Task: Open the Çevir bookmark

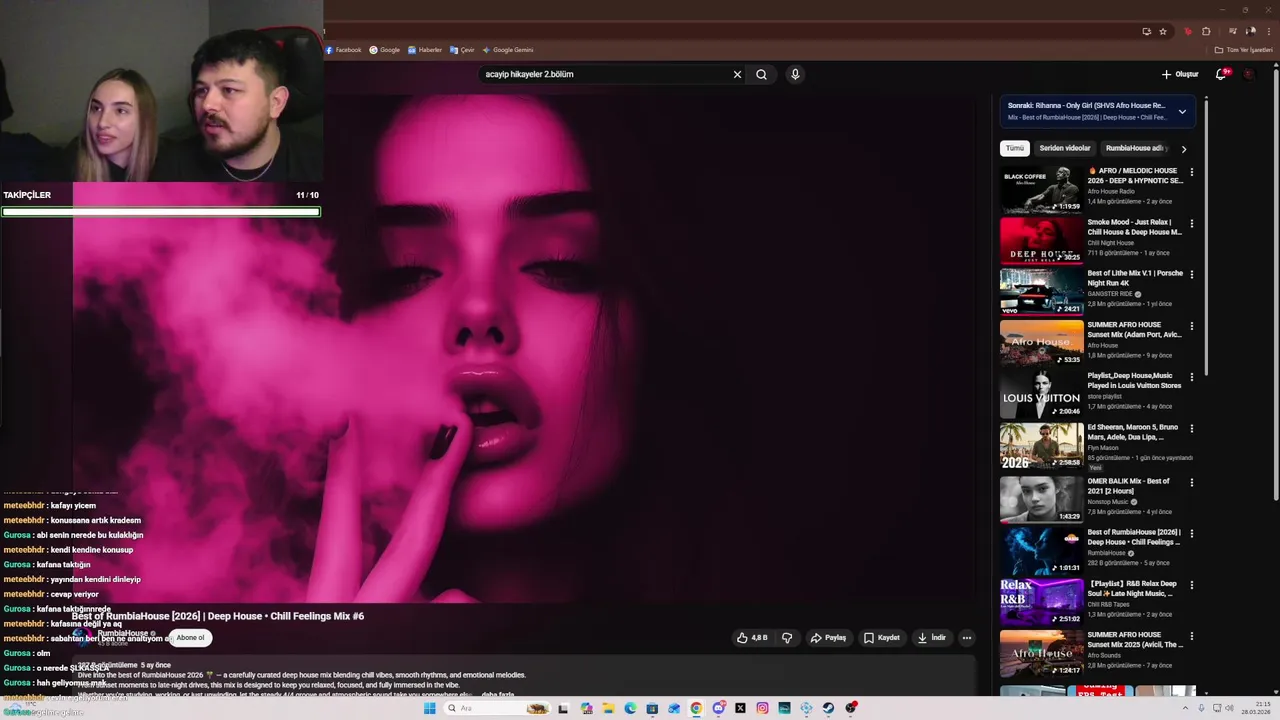Action: (x=462, y=50)
